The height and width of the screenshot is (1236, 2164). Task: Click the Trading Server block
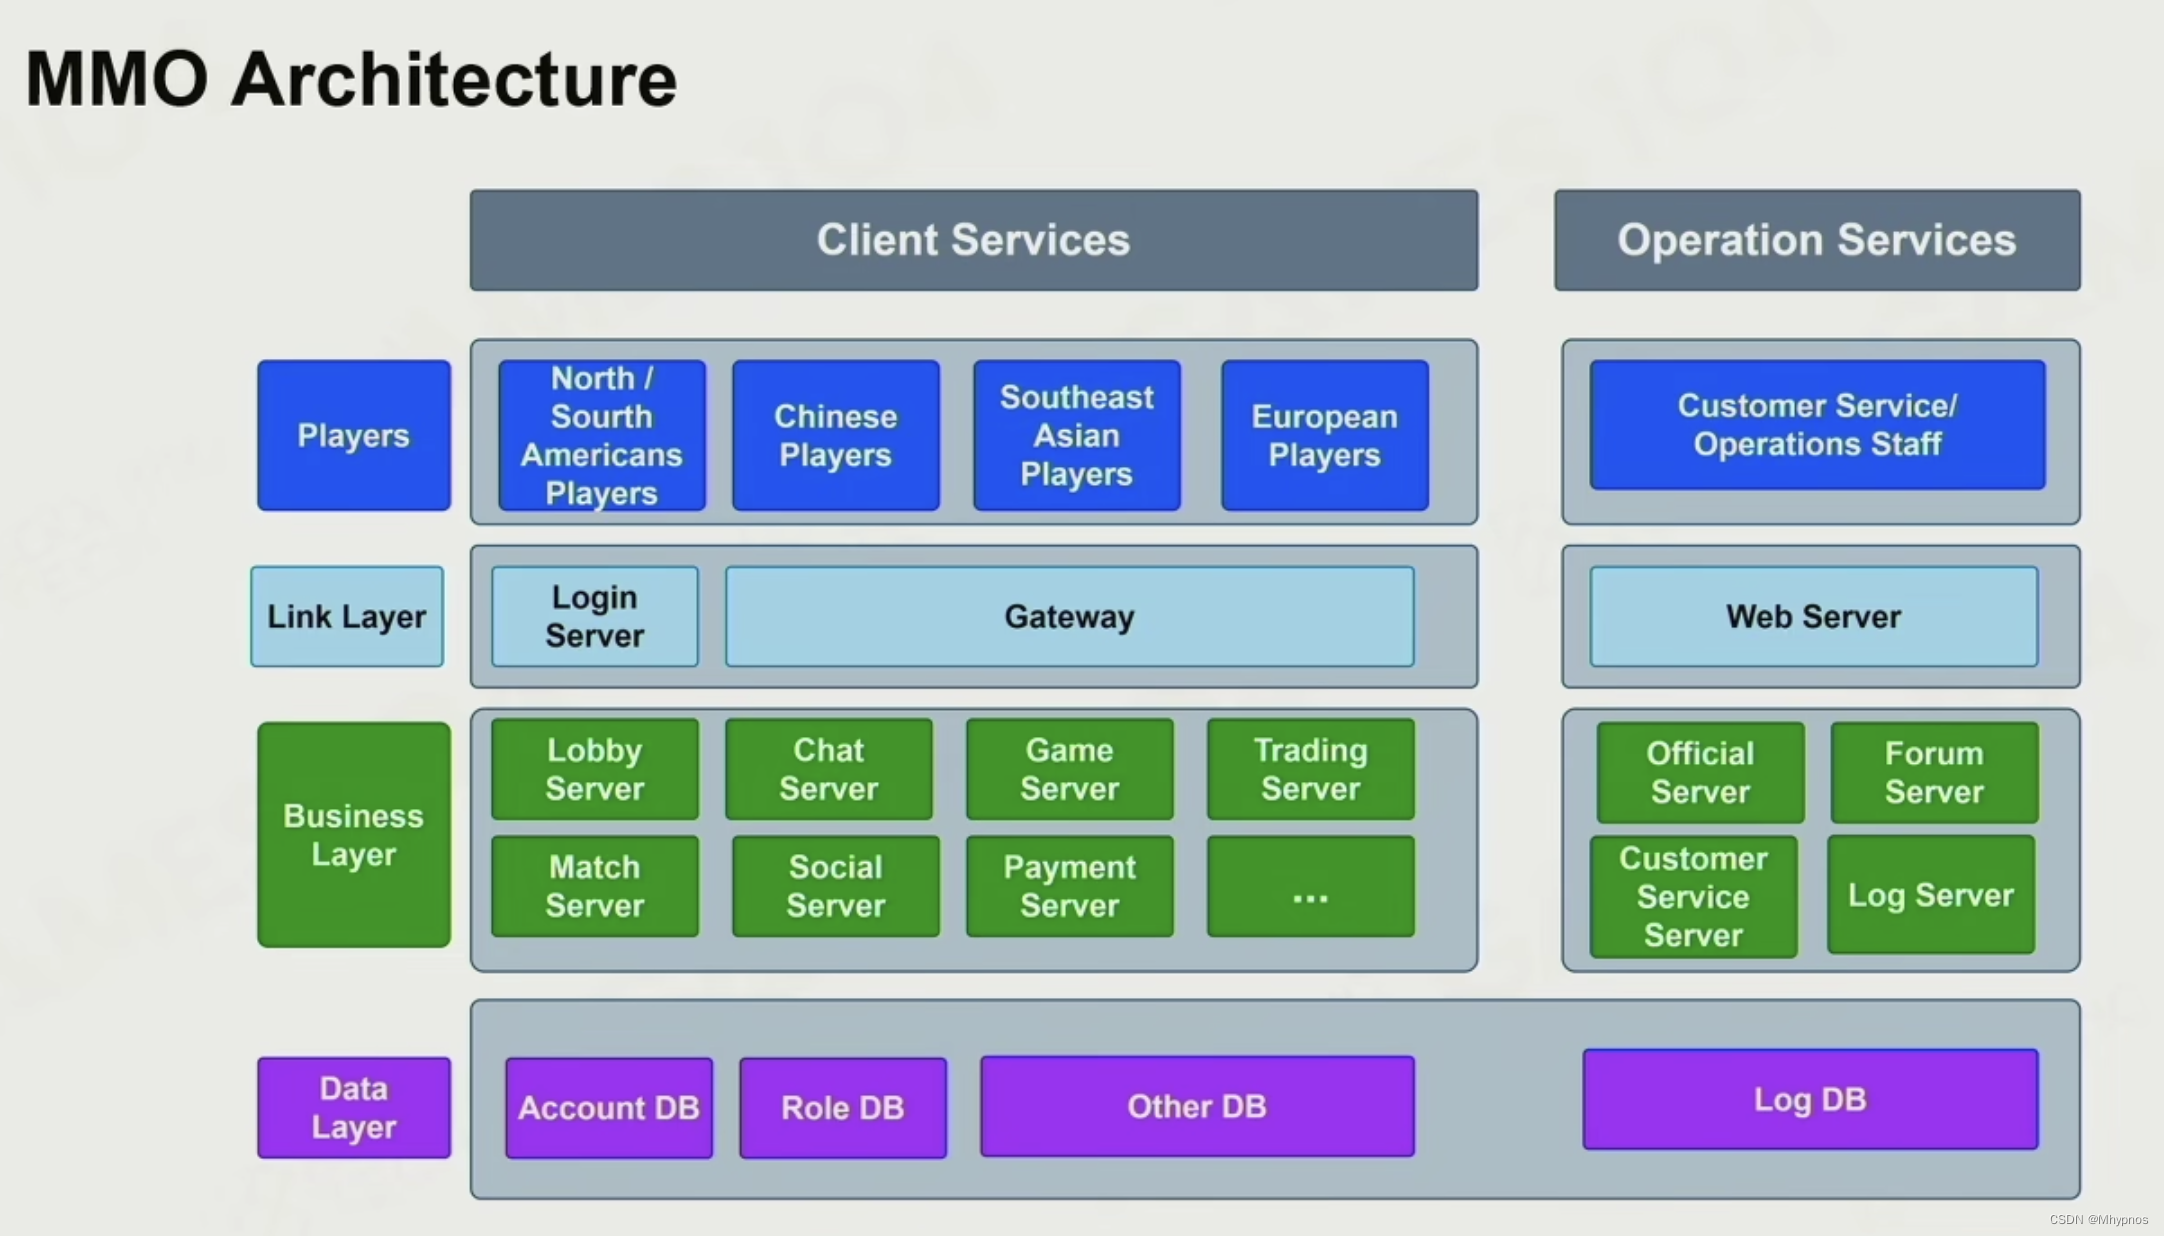tap(1310, 769)
